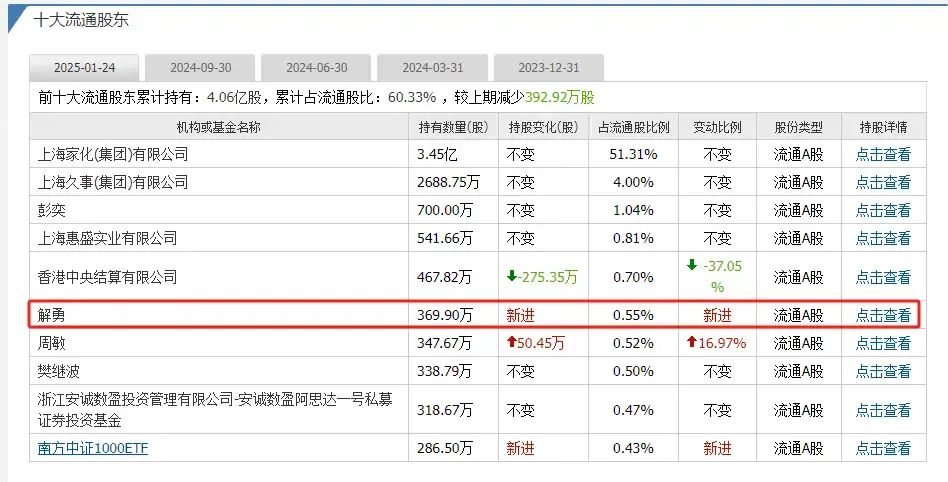Click the 369.90万 holdings value
Viewport: 948px width, 482px height.
click(x=445, y=315)
